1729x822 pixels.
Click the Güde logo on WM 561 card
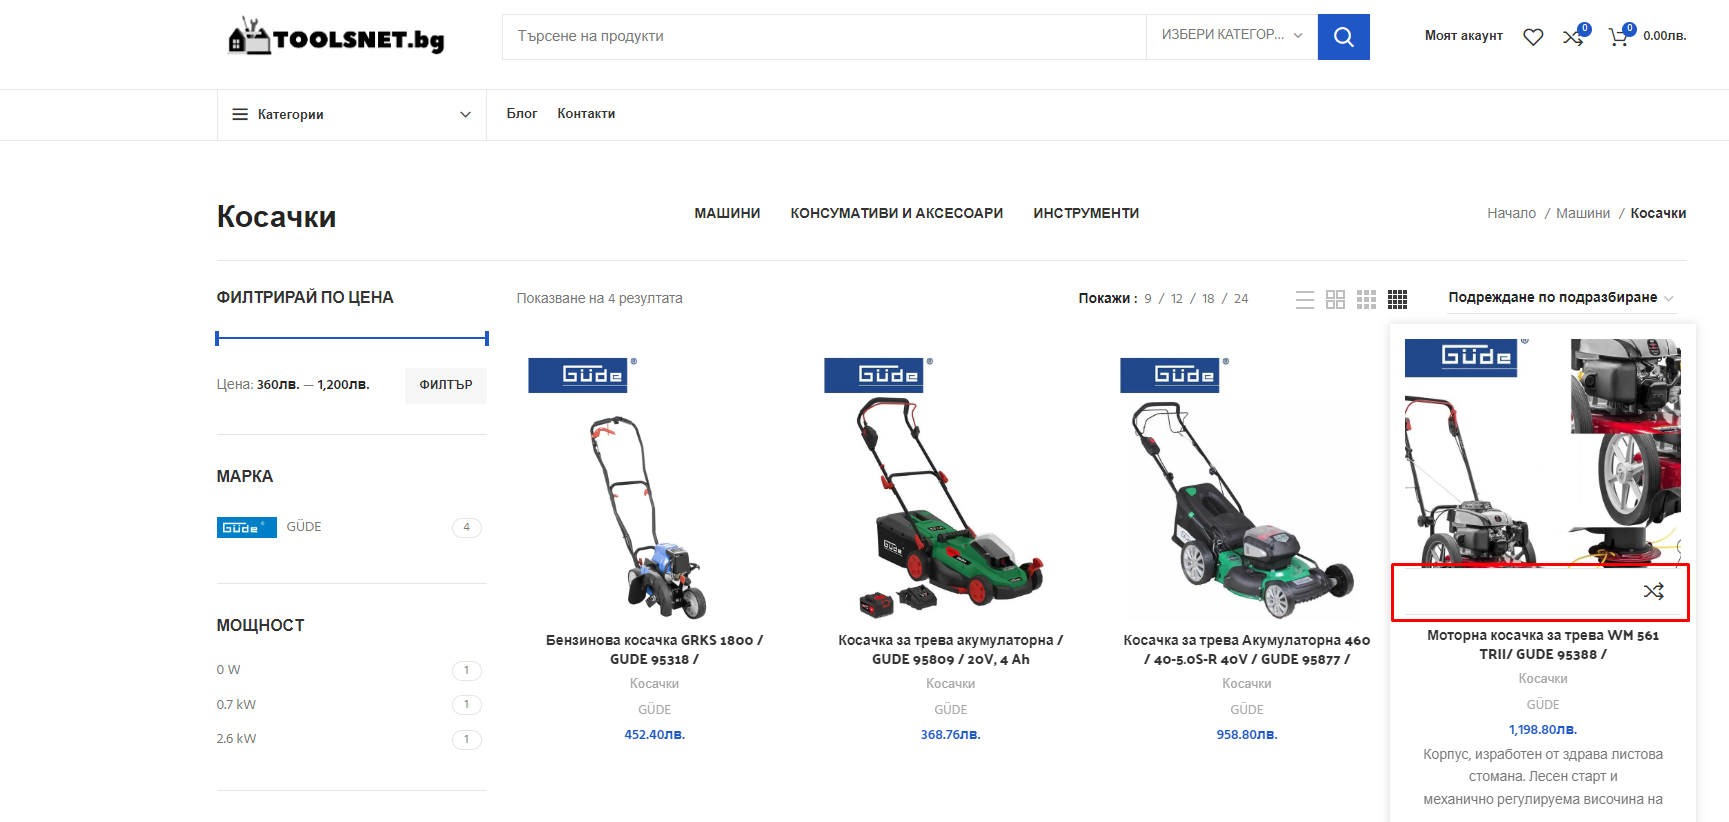click(x=1466, y=357)
